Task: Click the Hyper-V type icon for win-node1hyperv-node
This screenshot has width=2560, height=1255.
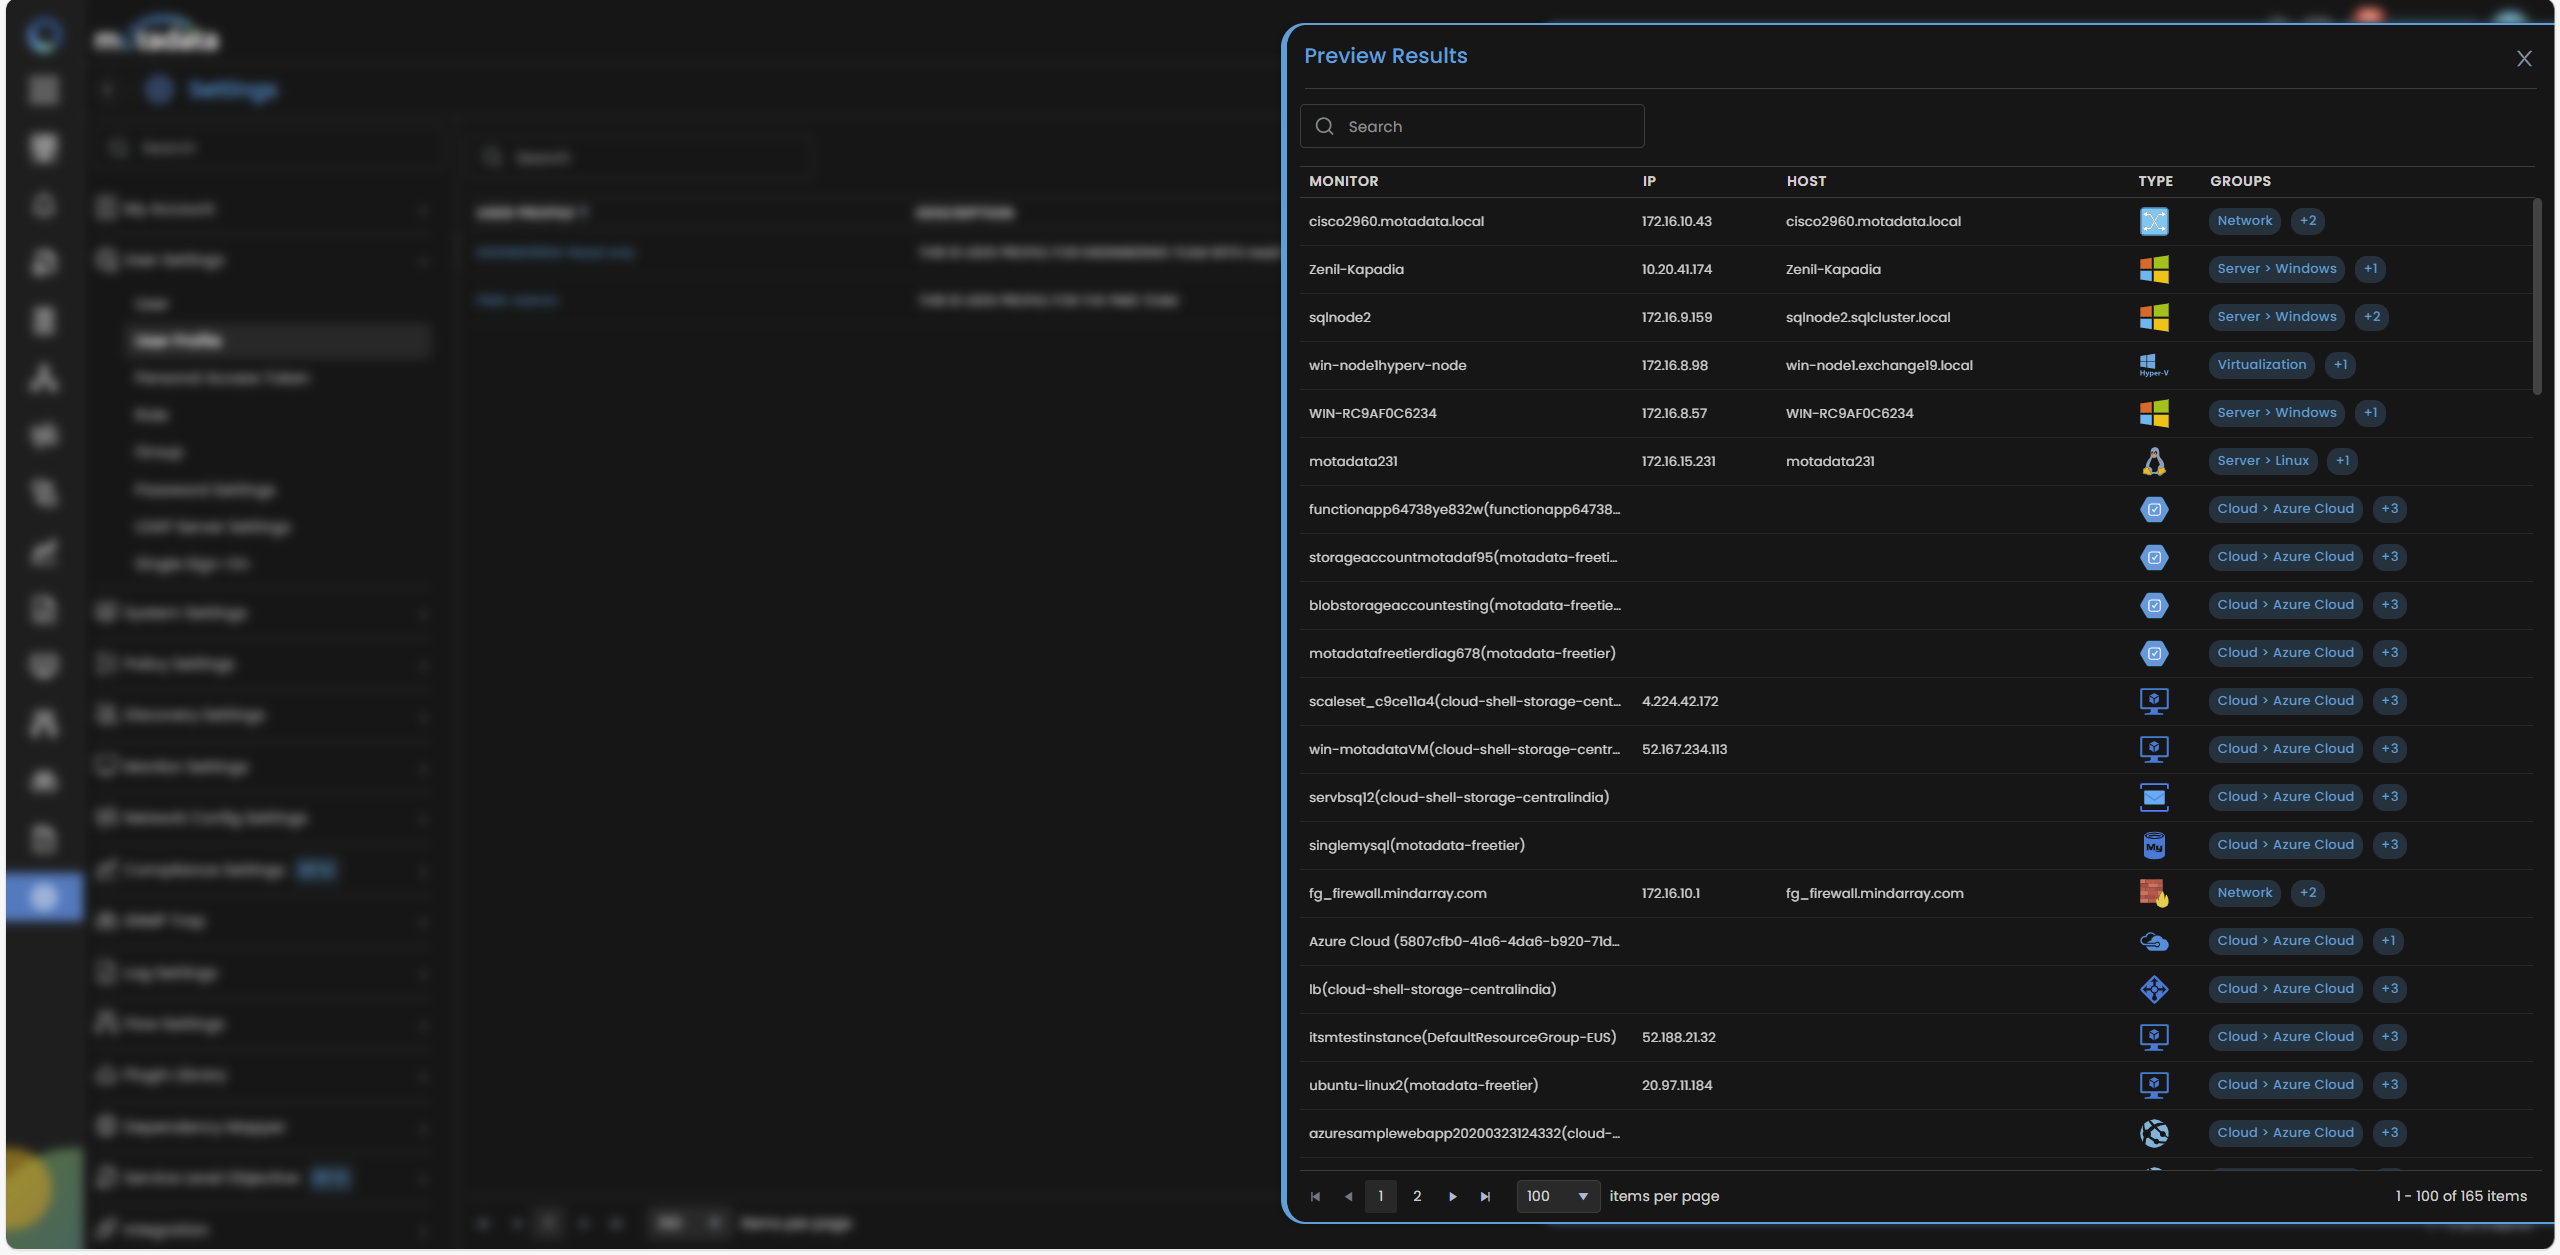Action: click(2153, 365)
